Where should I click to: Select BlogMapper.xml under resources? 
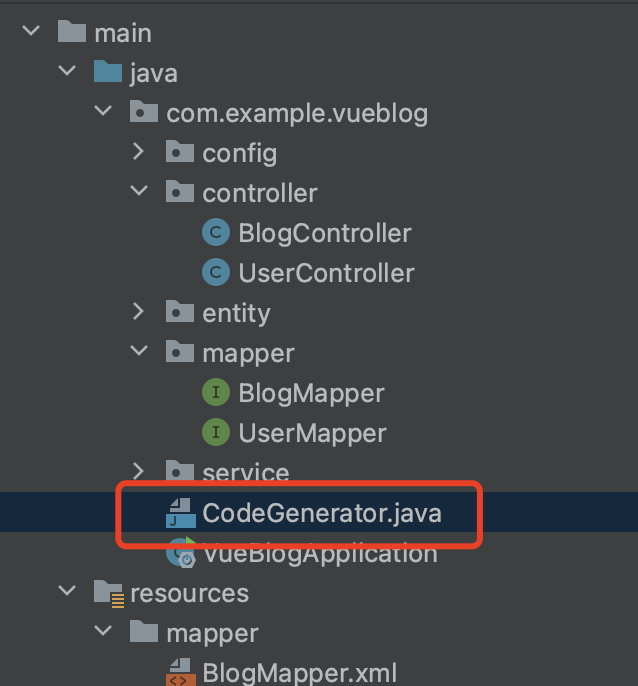click(x=300, y=672)
